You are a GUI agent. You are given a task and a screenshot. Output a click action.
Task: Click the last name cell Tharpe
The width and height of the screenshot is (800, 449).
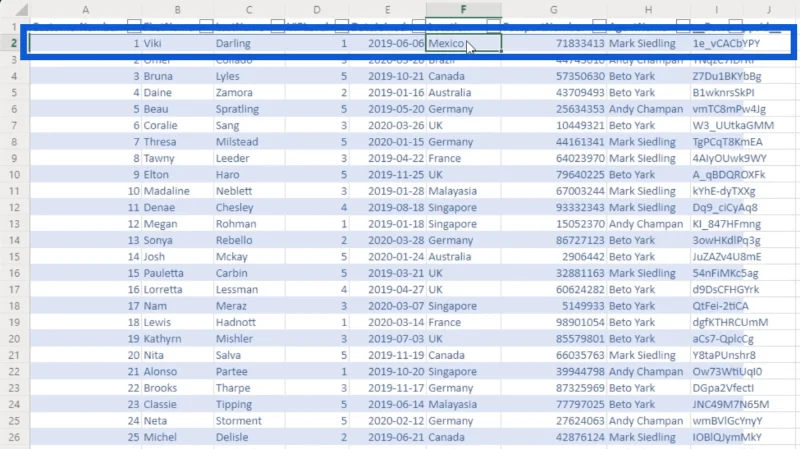pos(249,388)
